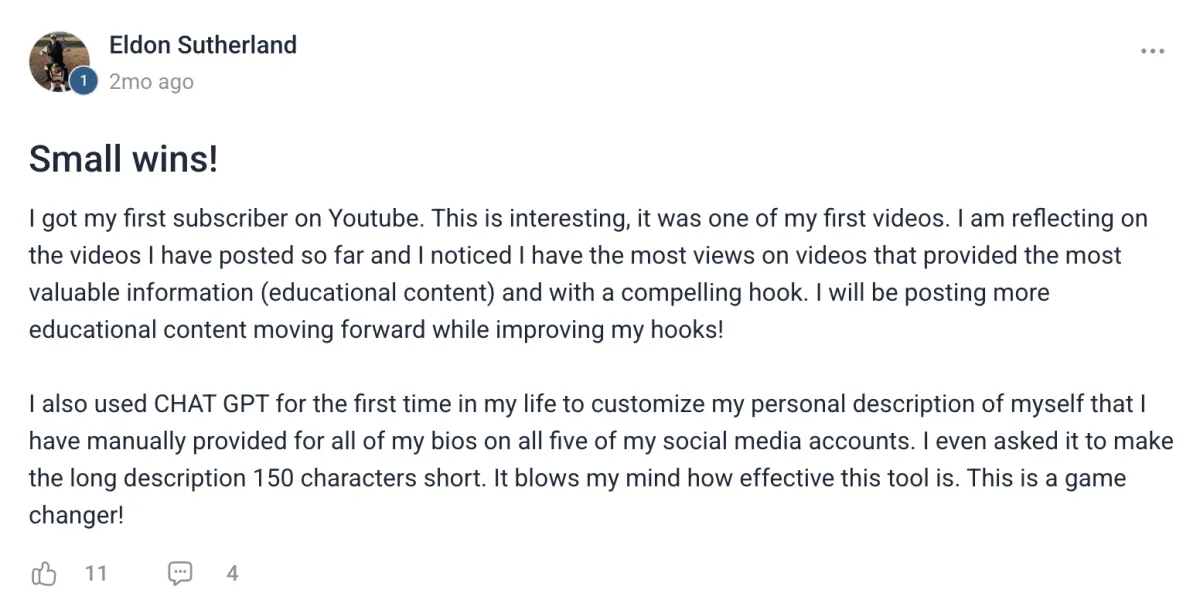Screen dimensions: 1200x600
Task: Like the post with thumbs-up icon
Action: point(44,574)
